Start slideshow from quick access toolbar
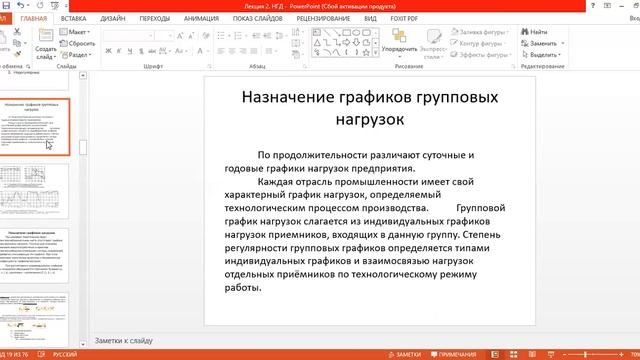640x360 pixels. pyautogui.click(x=55, y=6)
